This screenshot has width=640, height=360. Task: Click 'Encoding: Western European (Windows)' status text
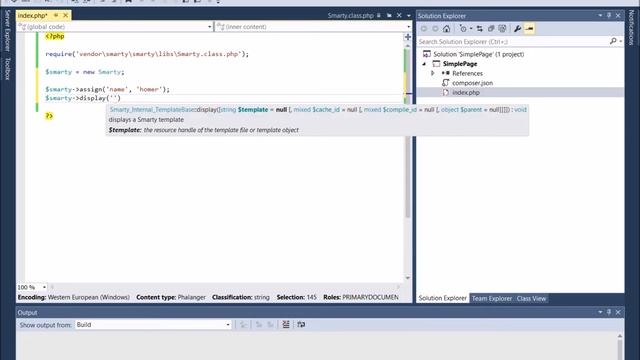[x=73, y=297]
